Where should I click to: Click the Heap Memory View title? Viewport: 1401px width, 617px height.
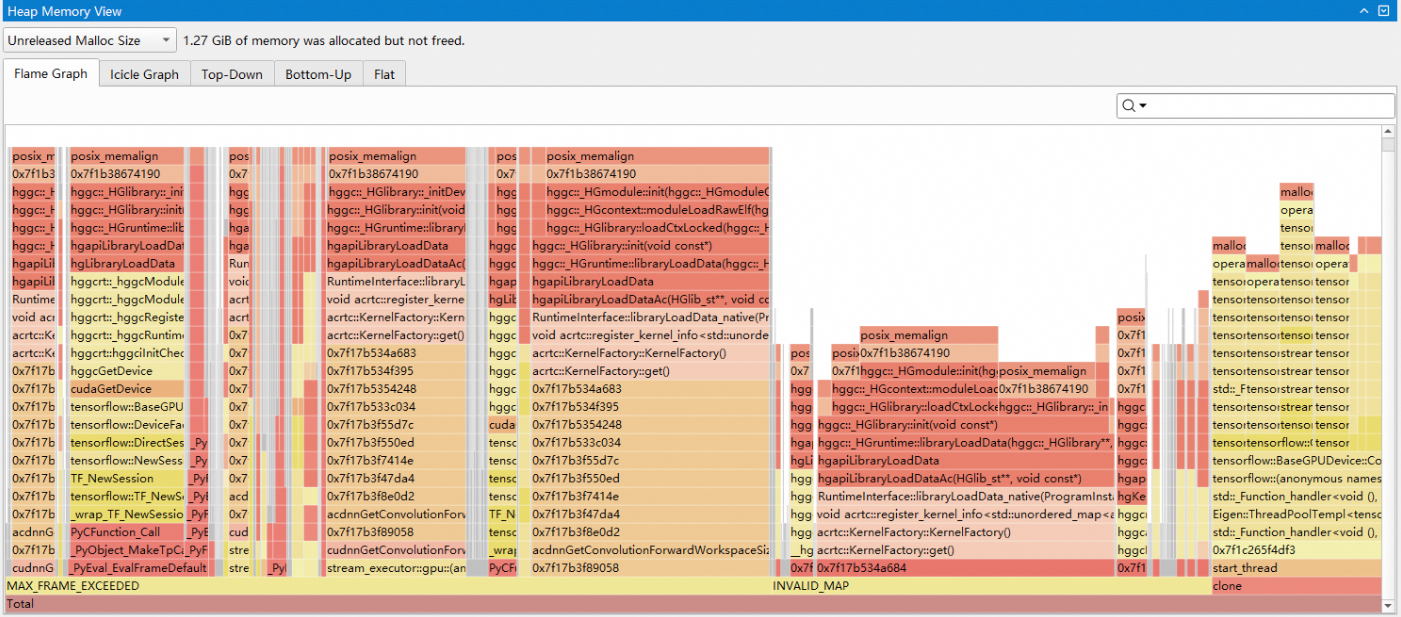65,10
